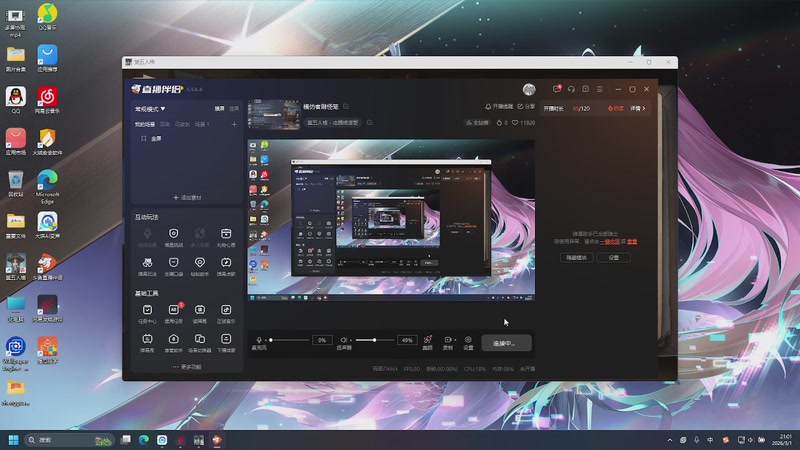This screenshot has width=800, height=450.
Task: Expand the 常规模式 mode dropdown
Action: coord(150,109)
